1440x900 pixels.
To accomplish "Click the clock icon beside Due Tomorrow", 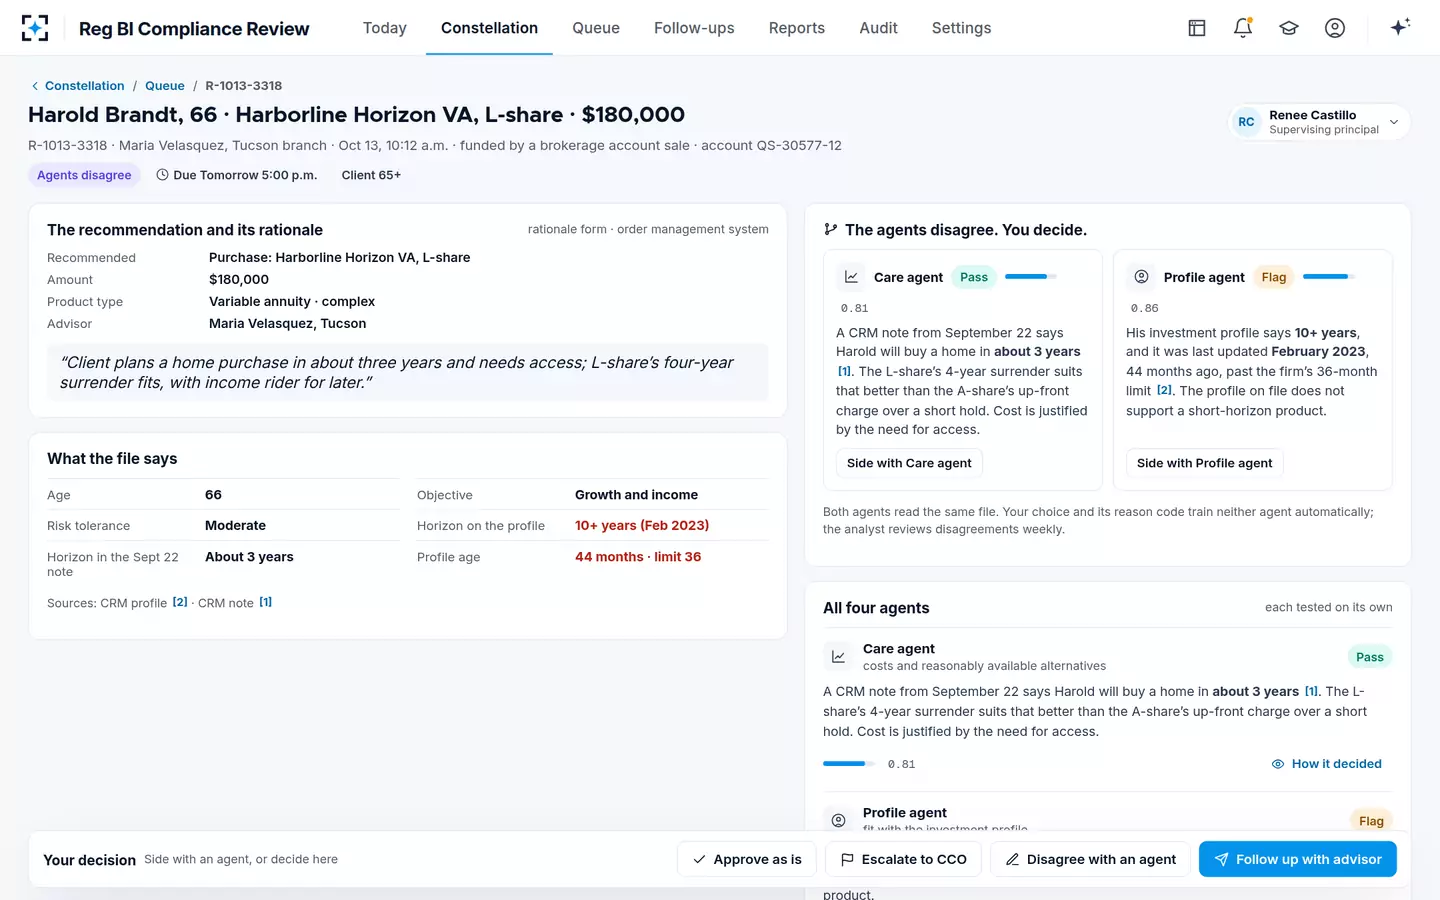I will [x=162, y=175].
